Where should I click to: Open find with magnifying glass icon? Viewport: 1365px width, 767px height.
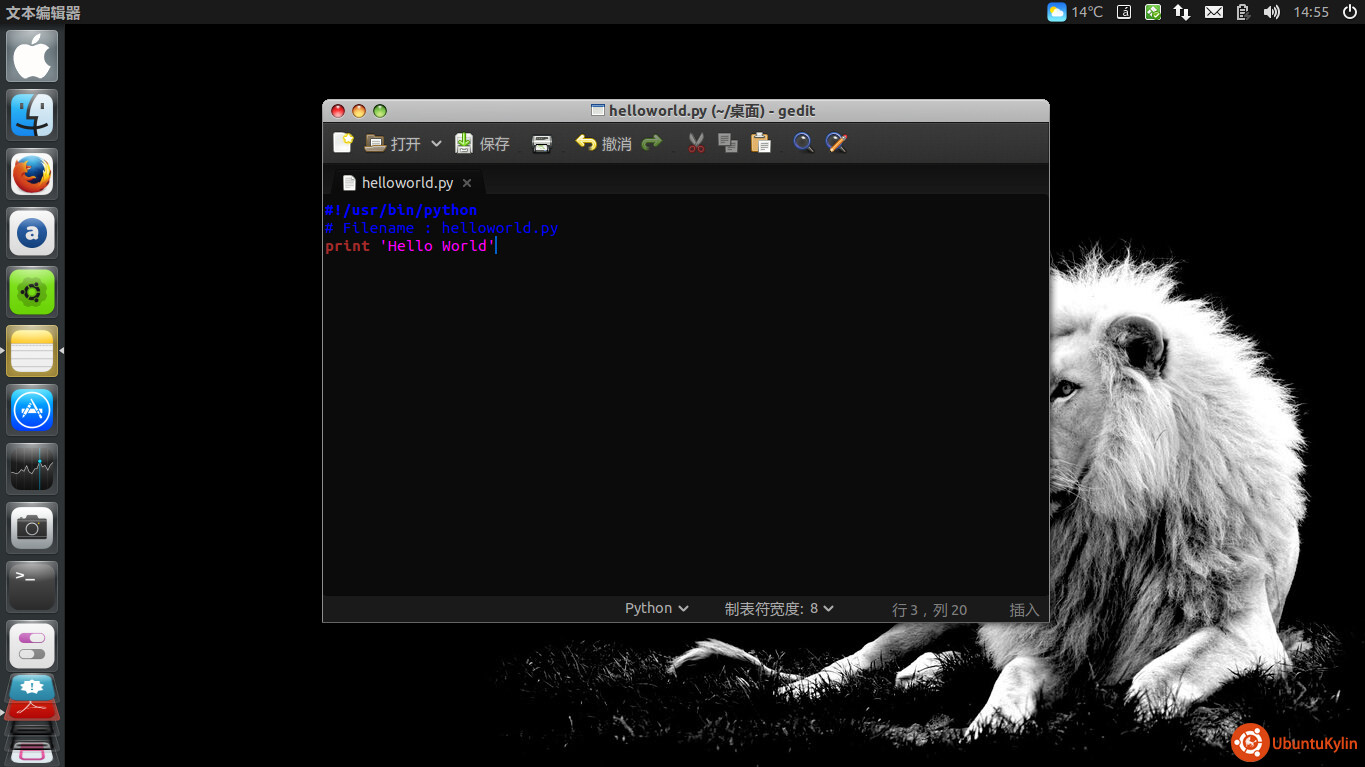click(803, 143)
